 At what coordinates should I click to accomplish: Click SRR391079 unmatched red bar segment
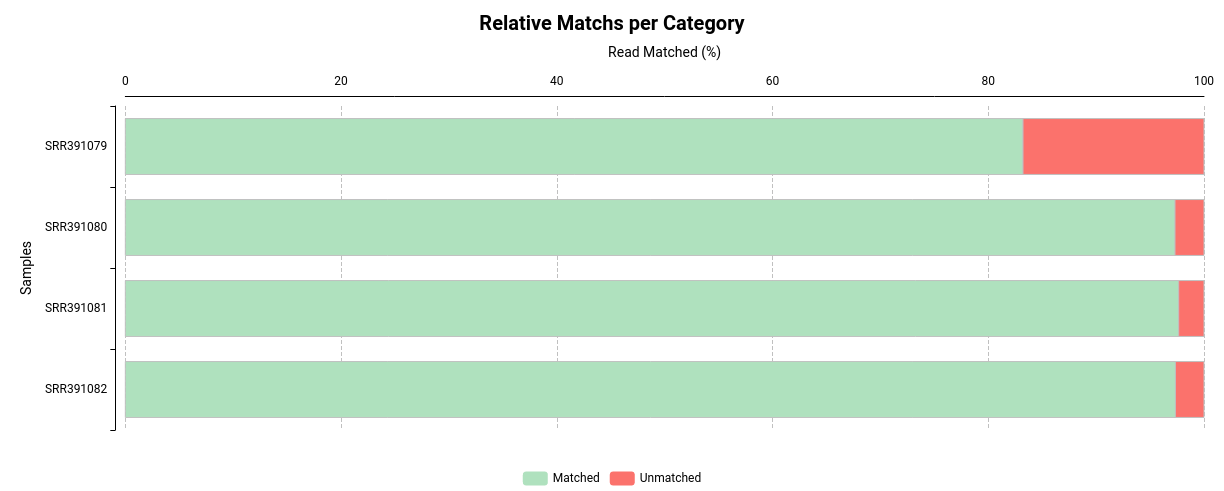point(1113,146)
